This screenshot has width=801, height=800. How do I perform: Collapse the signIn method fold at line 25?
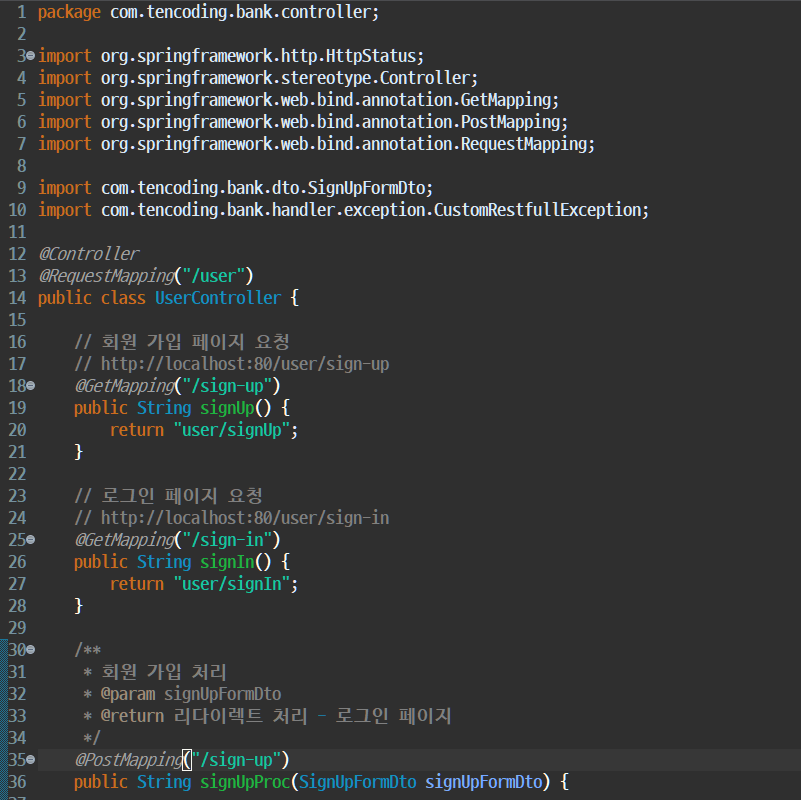[31, 539]
